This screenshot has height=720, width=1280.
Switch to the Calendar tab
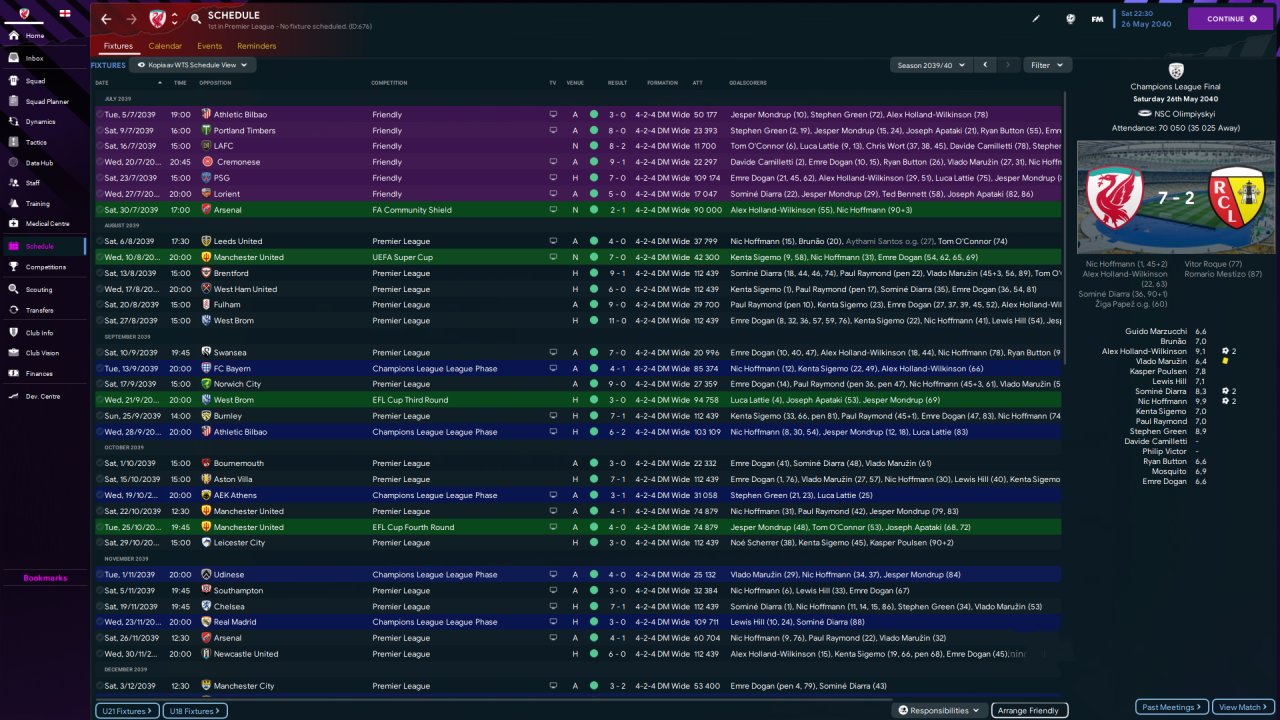click(x=165, y=46)
